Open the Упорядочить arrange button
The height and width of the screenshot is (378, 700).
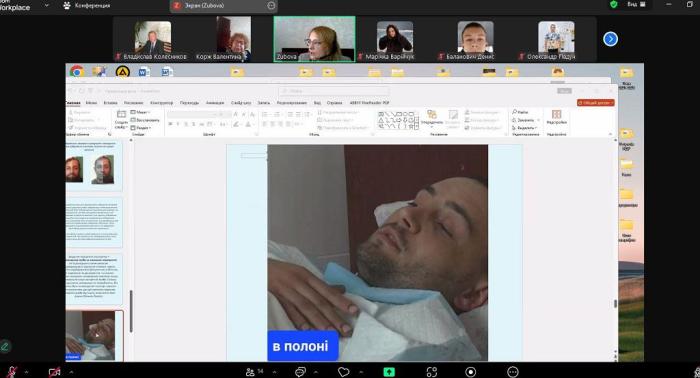pos(432,118)
